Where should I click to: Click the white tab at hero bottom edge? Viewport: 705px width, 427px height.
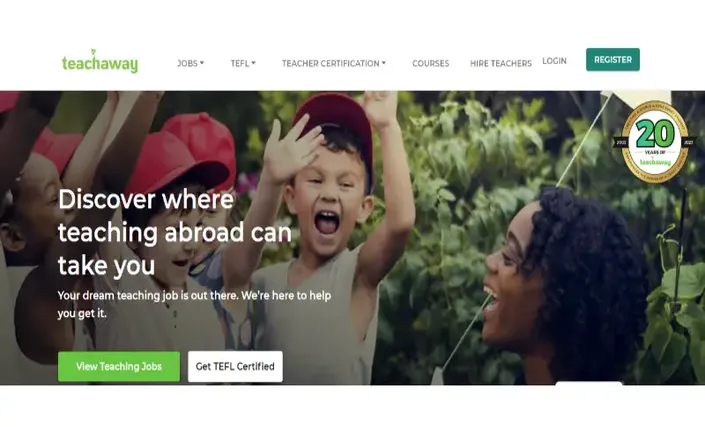589,383
